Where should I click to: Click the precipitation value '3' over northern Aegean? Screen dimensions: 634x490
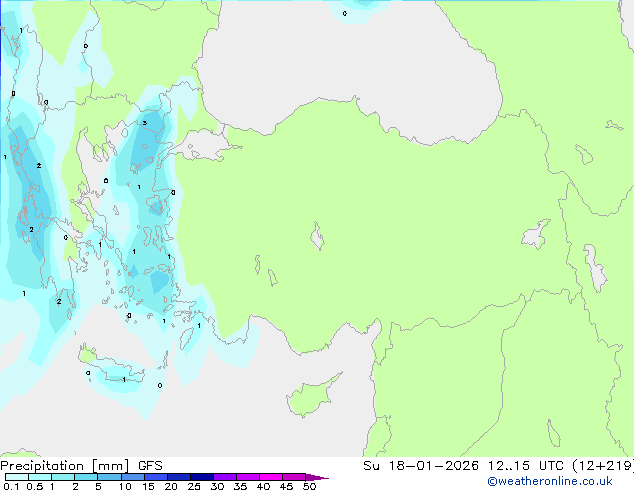tap(144, 123)
